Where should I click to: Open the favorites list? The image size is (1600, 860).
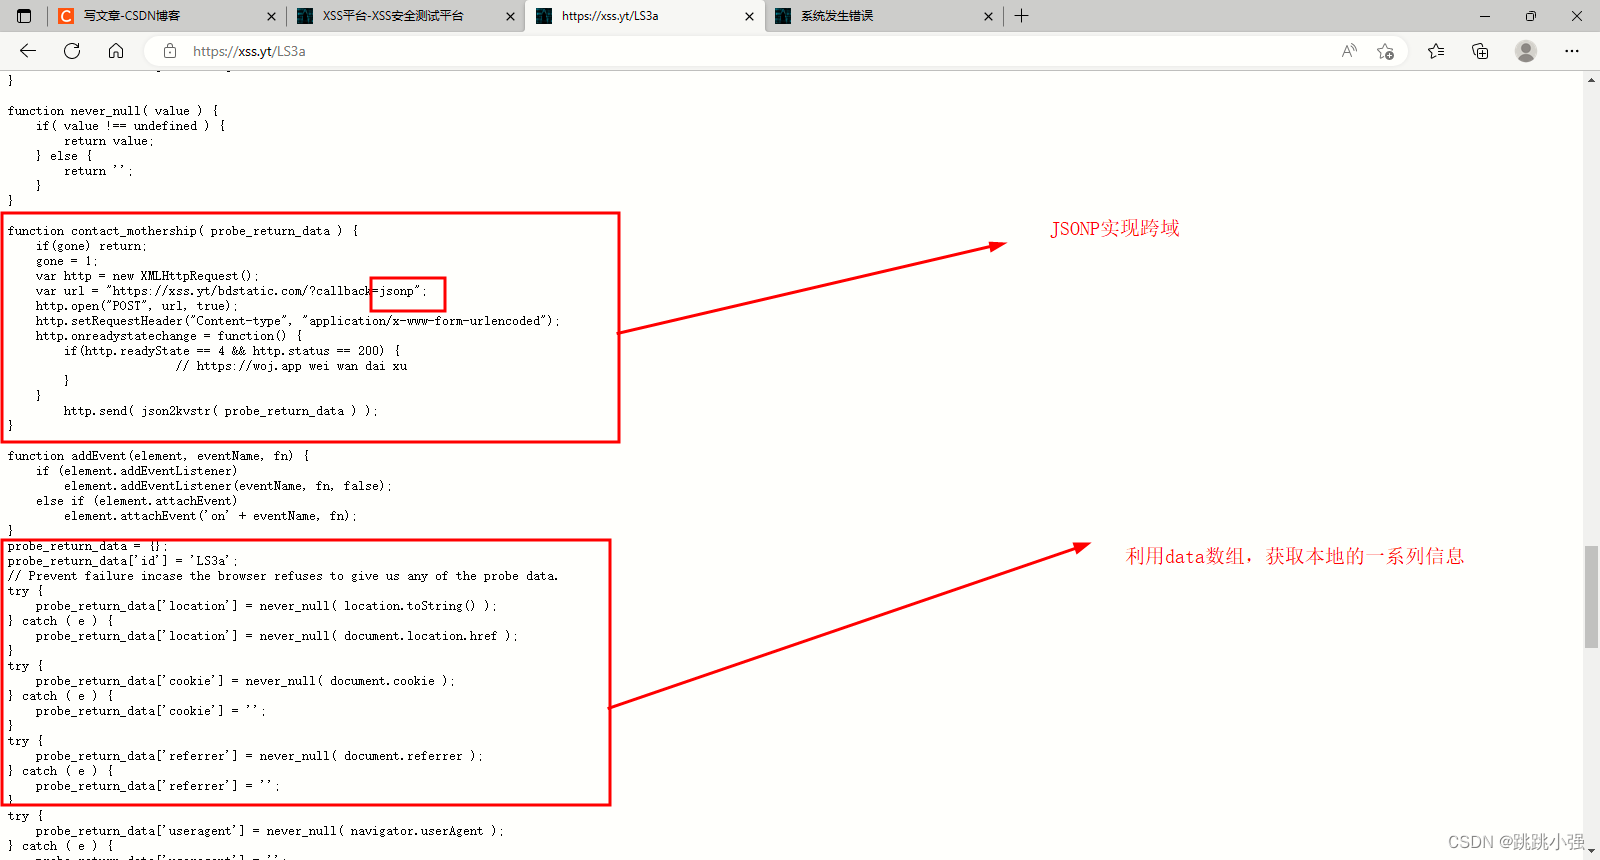point(1436,51)
